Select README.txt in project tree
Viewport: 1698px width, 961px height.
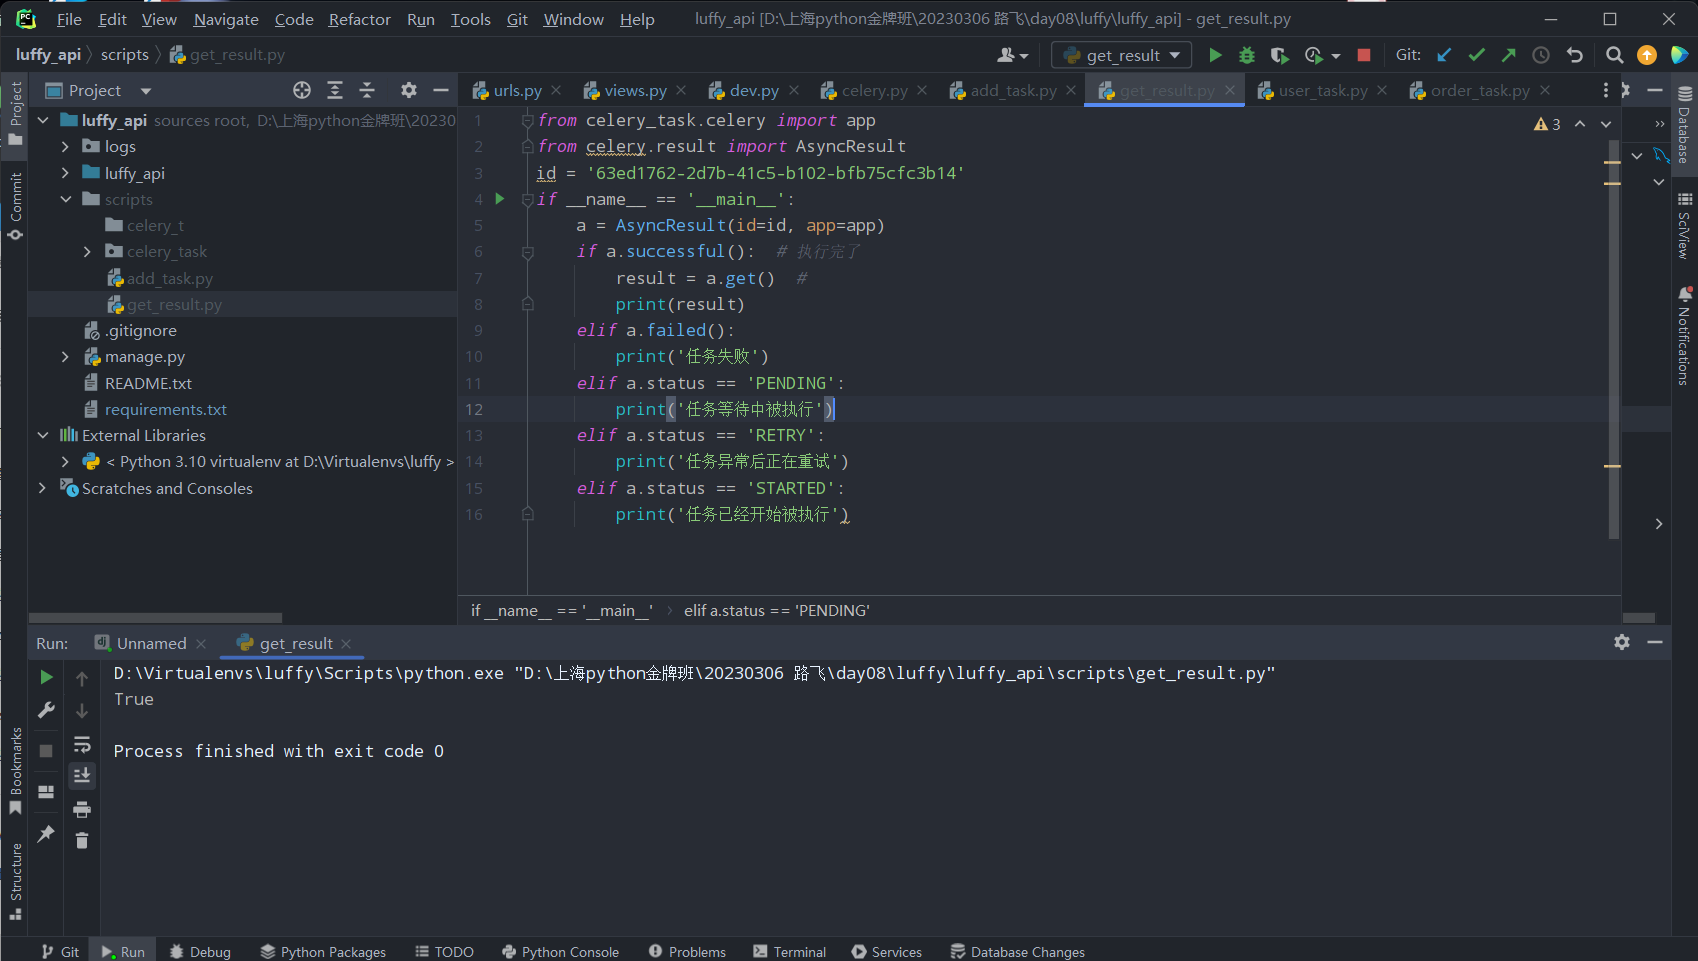[148, 383]
